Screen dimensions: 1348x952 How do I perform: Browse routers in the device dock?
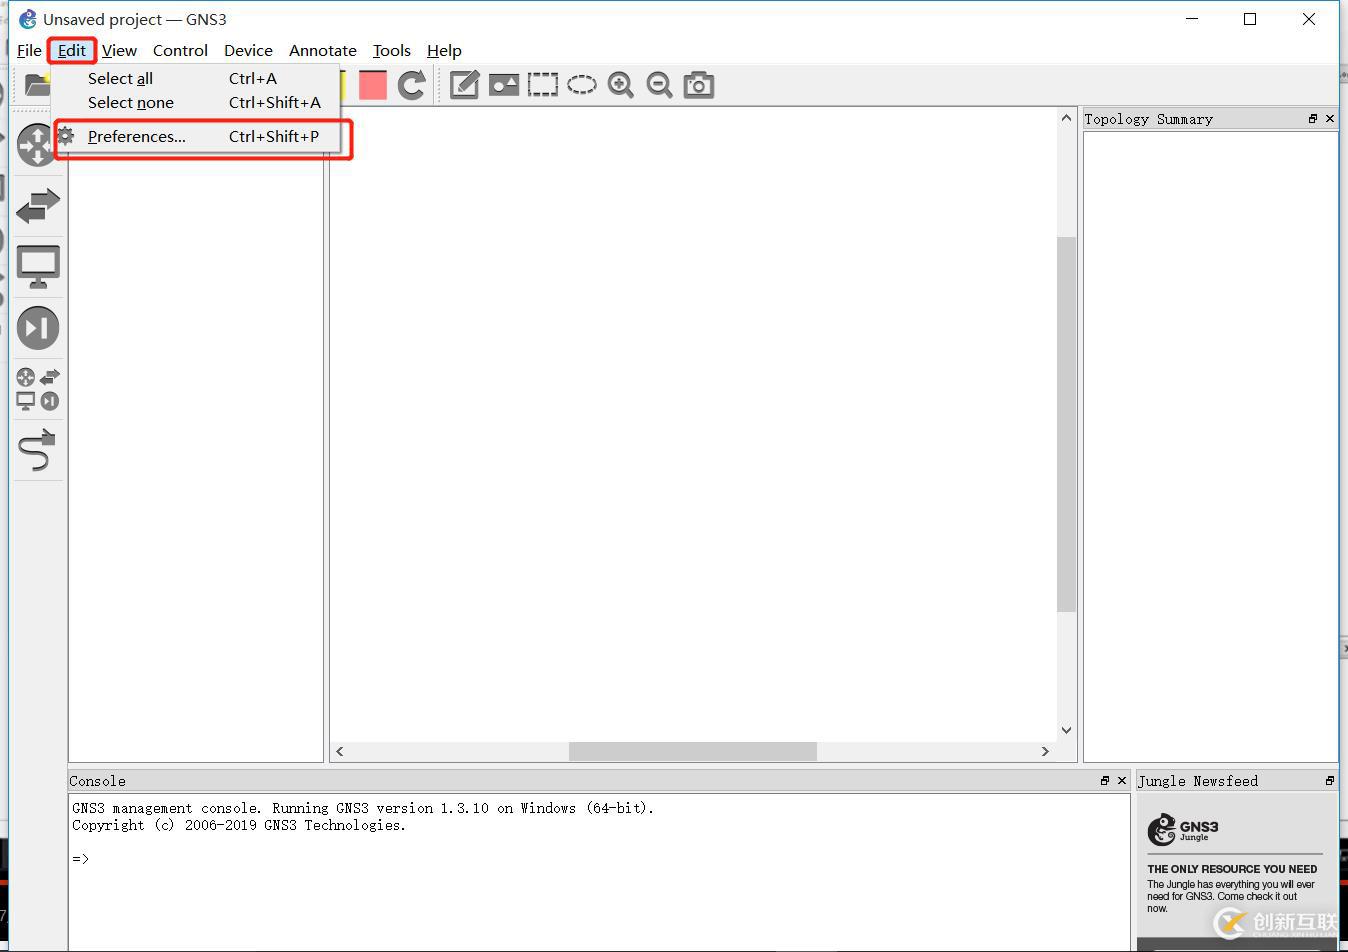(37, 145)
